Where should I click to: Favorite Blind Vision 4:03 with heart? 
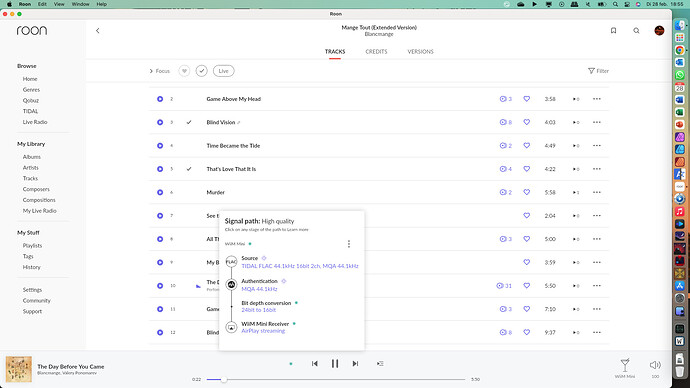[x=527, y=122]
